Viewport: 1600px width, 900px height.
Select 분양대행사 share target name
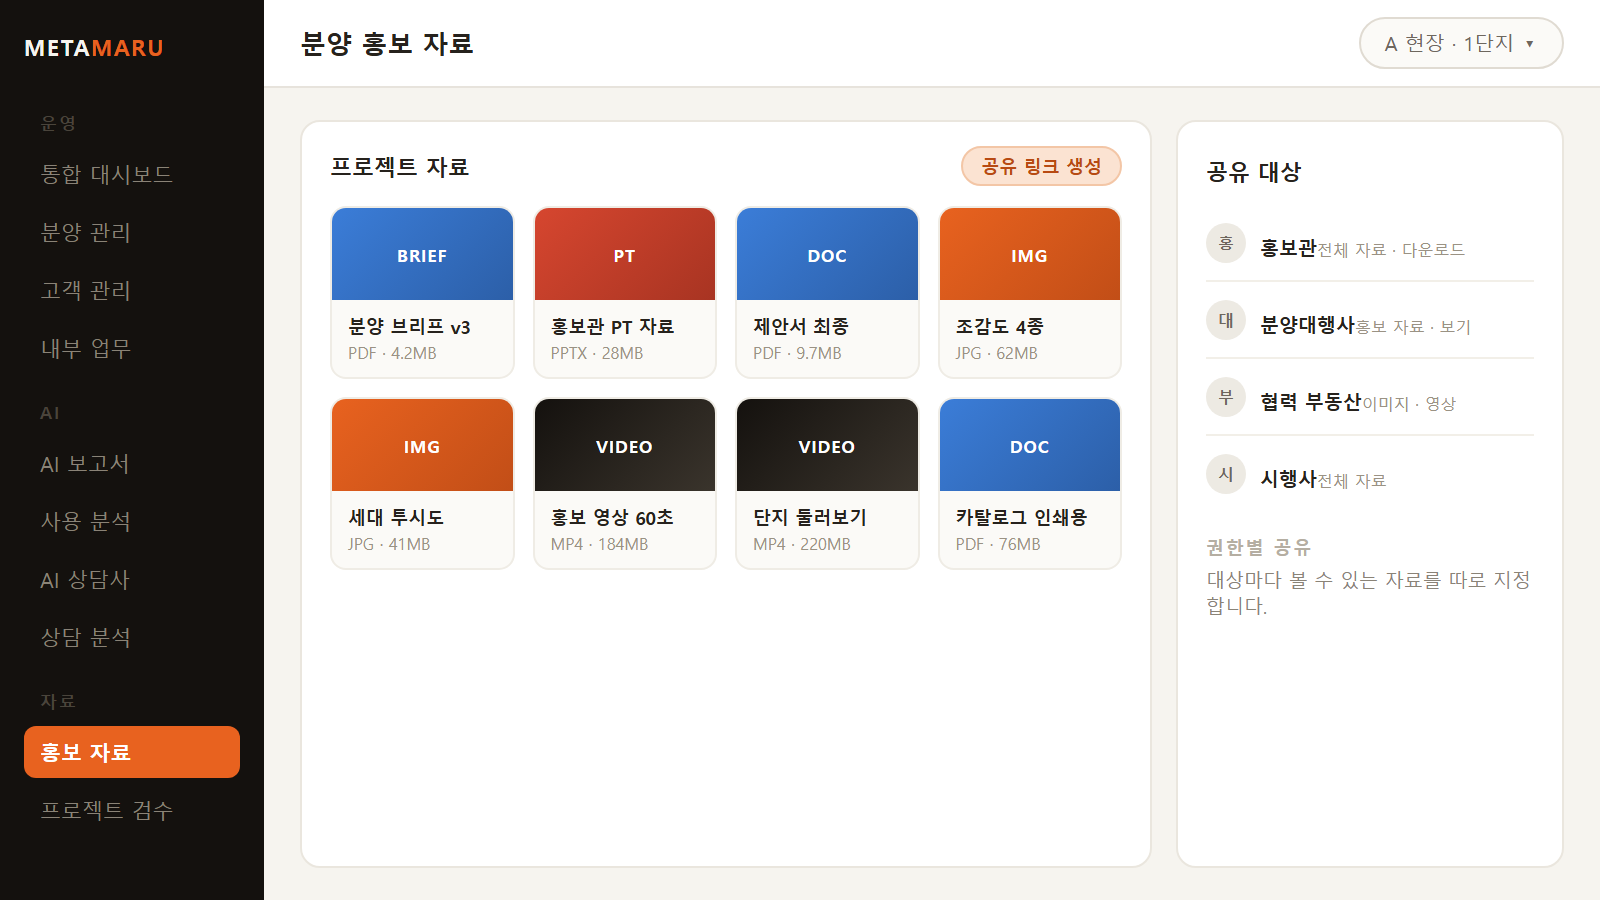pos(1307,325)
